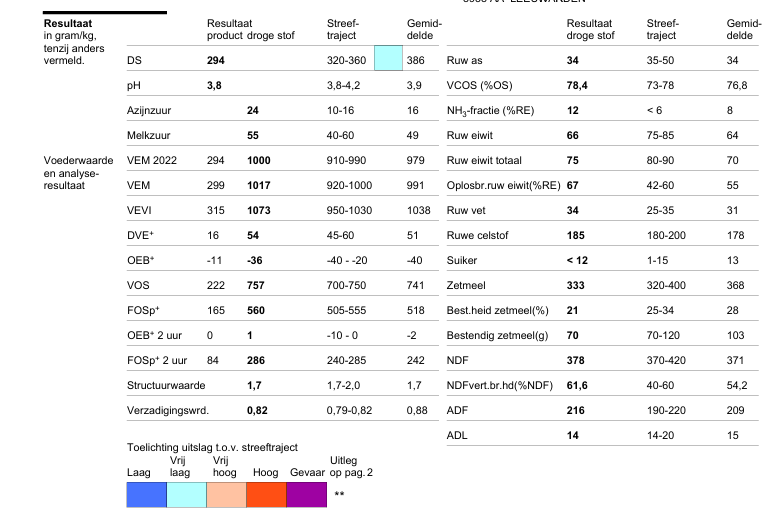
Task: Select the ADL result value 14
Action: pos(573,435)
